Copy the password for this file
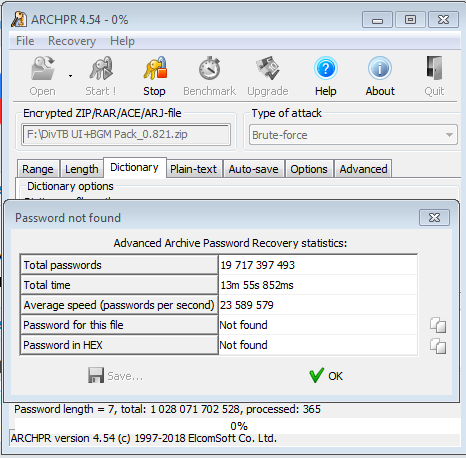 (x=438, y=325)
